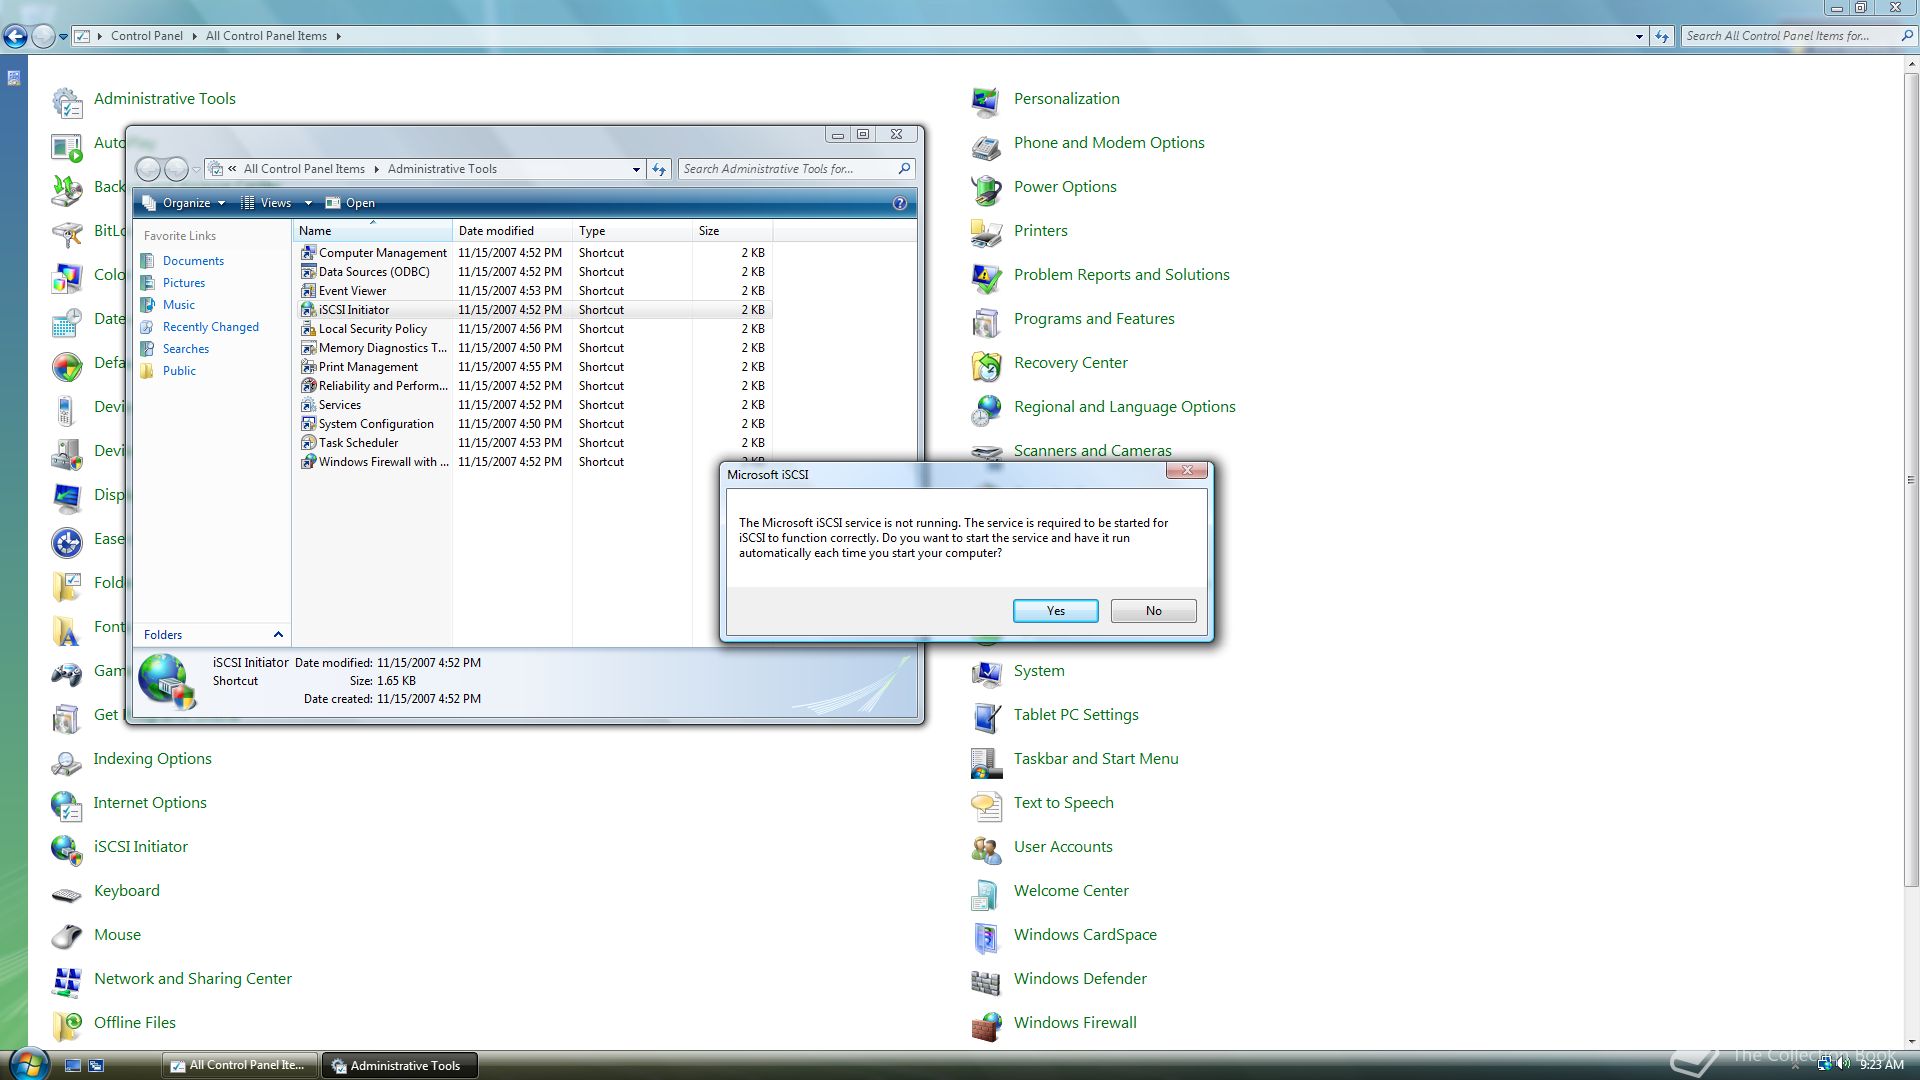Select Event Viewer shortcut
1920x1080 pixels.
tap(352, 291)
